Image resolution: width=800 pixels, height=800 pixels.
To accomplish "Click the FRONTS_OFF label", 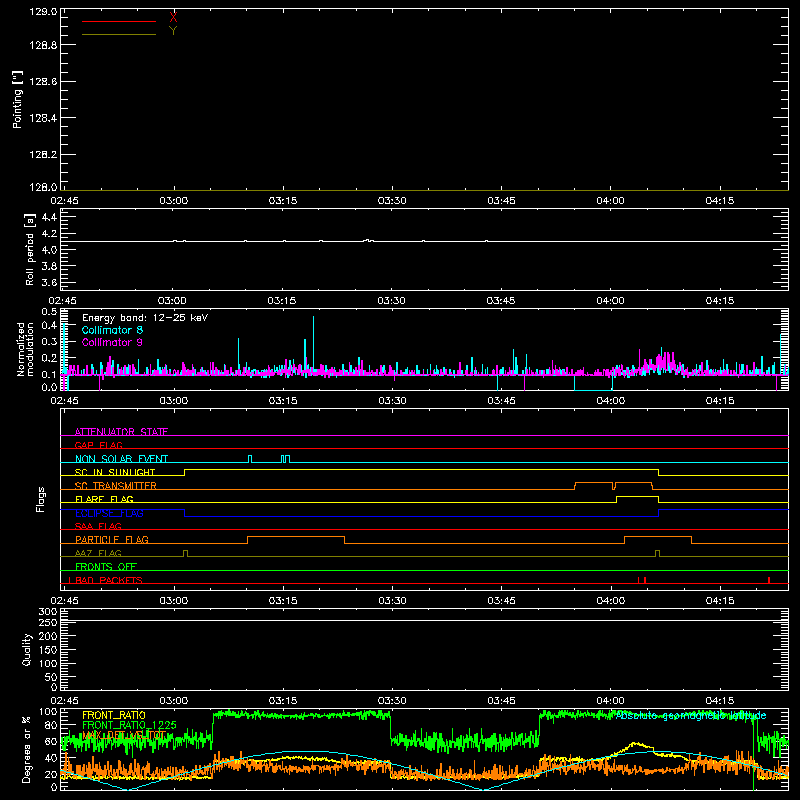I will 106,566.
